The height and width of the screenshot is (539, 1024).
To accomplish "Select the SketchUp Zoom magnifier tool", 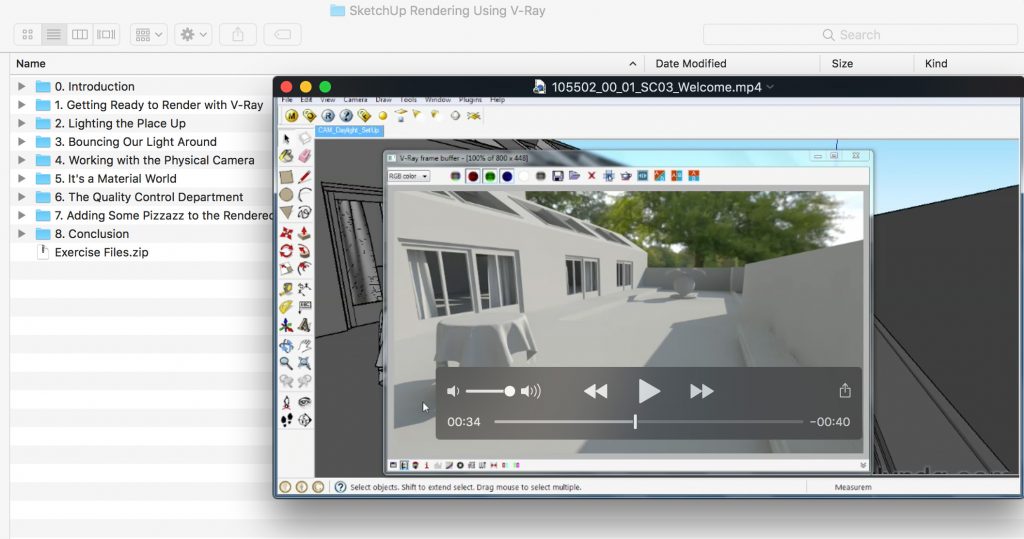I will [286, 363].
